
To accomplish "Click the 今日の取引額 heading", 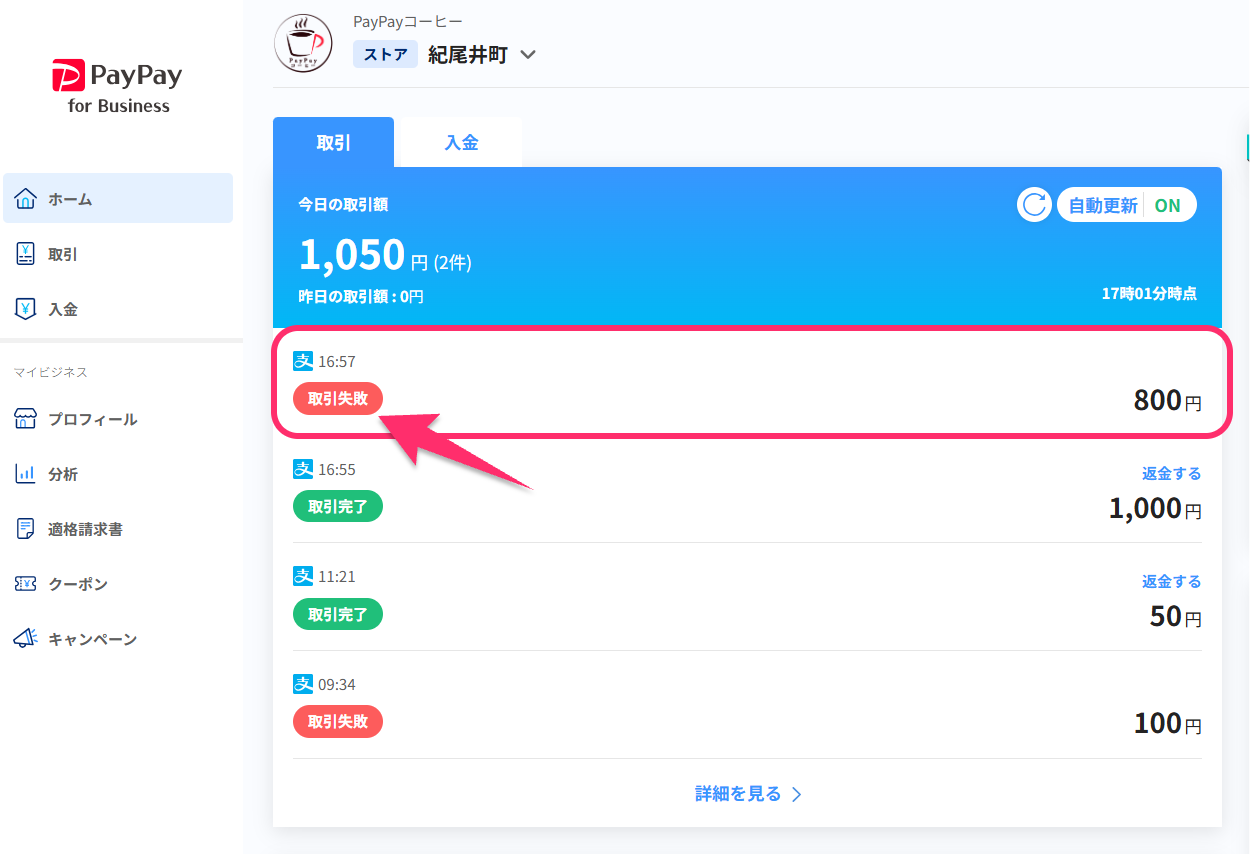I will 343,205.
